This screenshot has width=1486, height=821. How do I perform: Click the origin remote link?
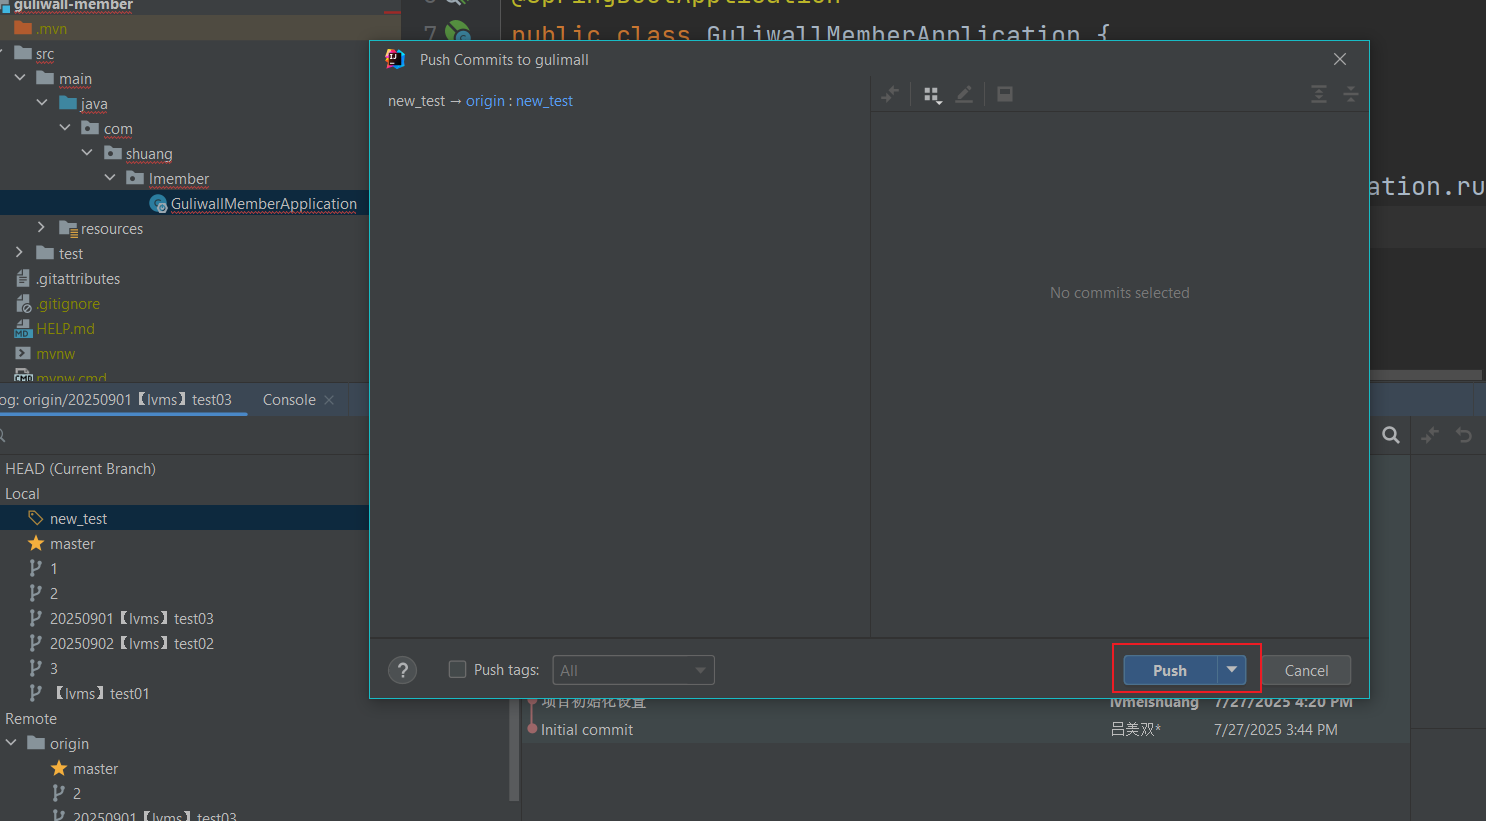[x=485, y=101]
